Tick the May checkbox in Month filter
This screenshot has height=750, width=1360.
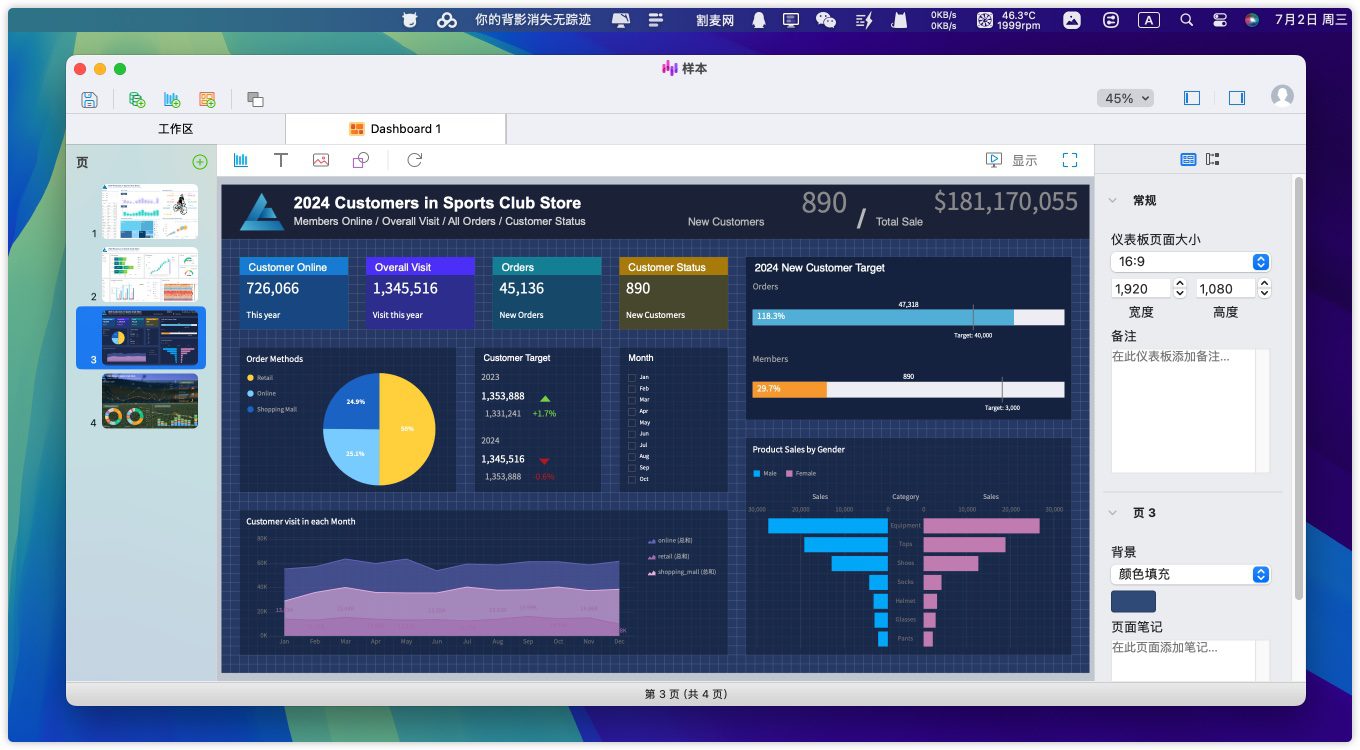pos(632,423)
